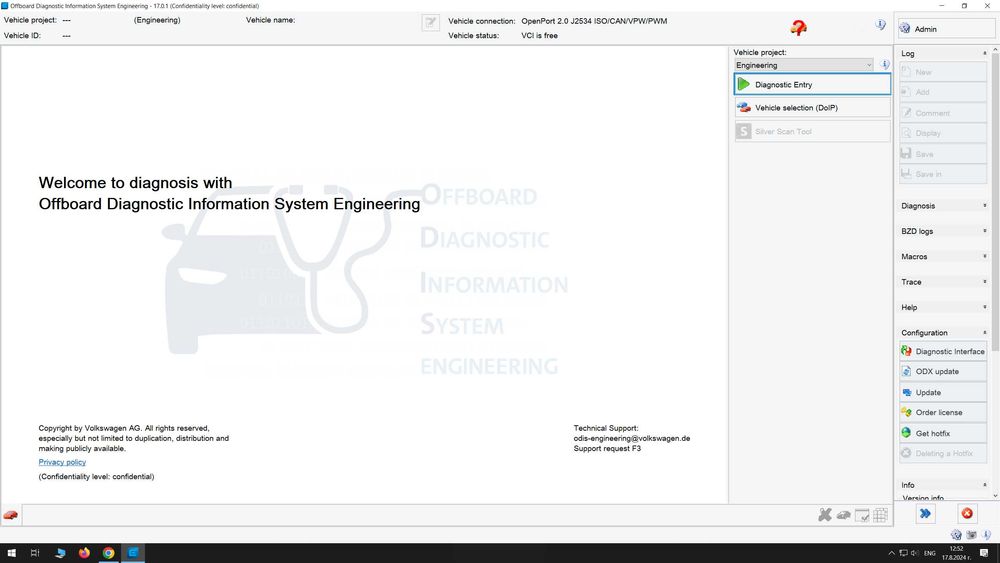
Task: Open the Privacy policy link
Action: (62, 462)
